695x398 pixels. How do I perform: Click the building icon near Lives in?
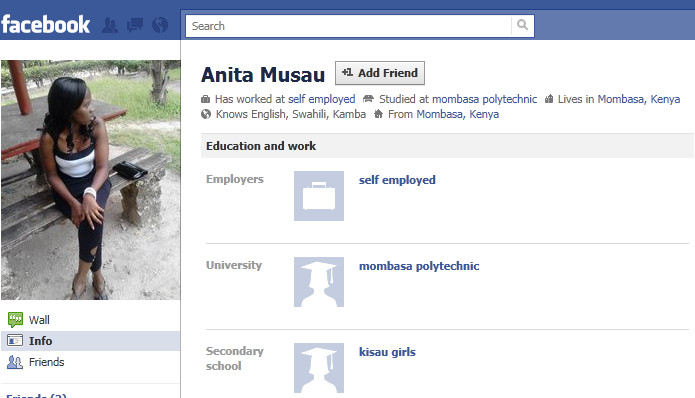[x=549, y=99]
